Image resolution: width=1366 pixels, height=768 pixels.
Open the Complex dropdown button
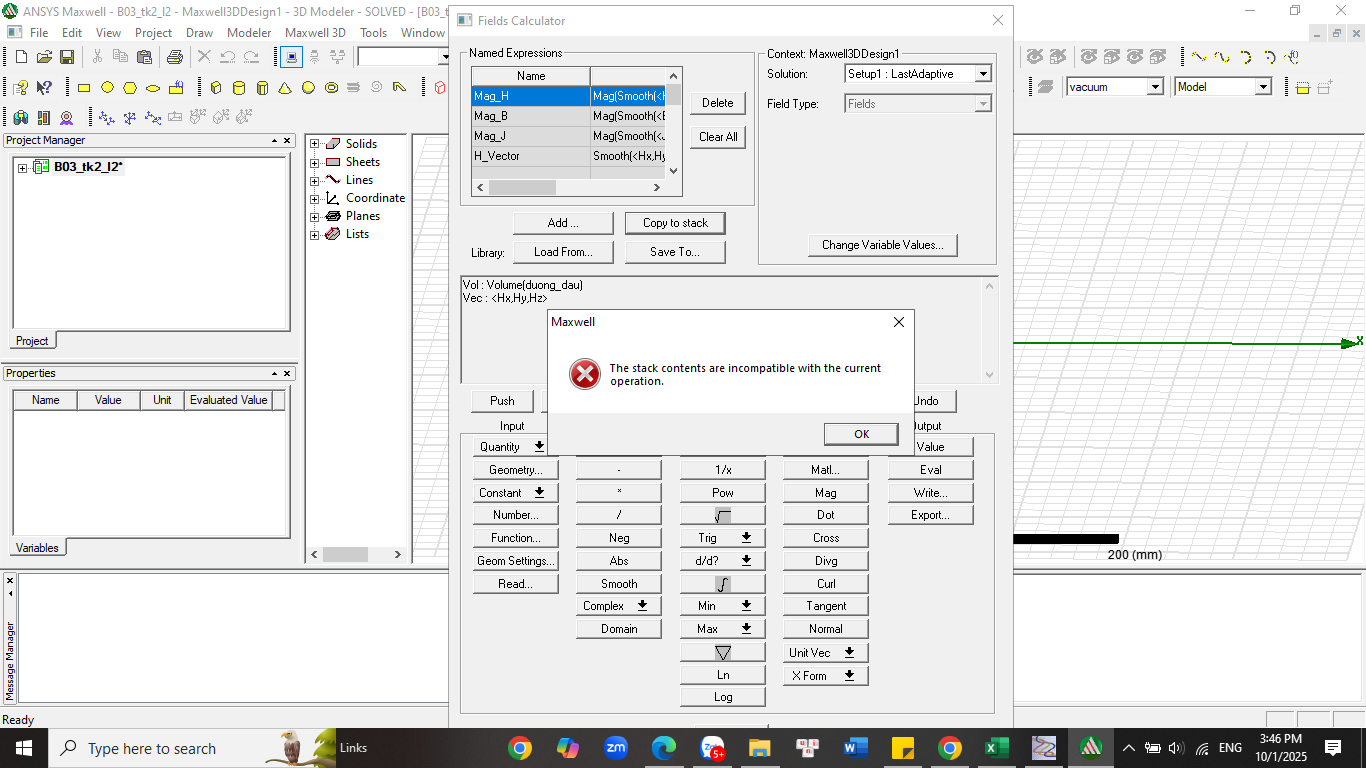pos(619,606)
